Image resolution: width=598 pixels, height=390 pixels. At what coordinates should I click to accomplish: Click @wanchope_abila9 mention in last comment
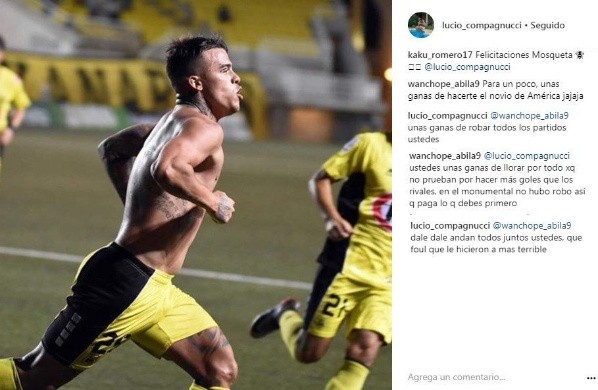click(x=532, y=226)
